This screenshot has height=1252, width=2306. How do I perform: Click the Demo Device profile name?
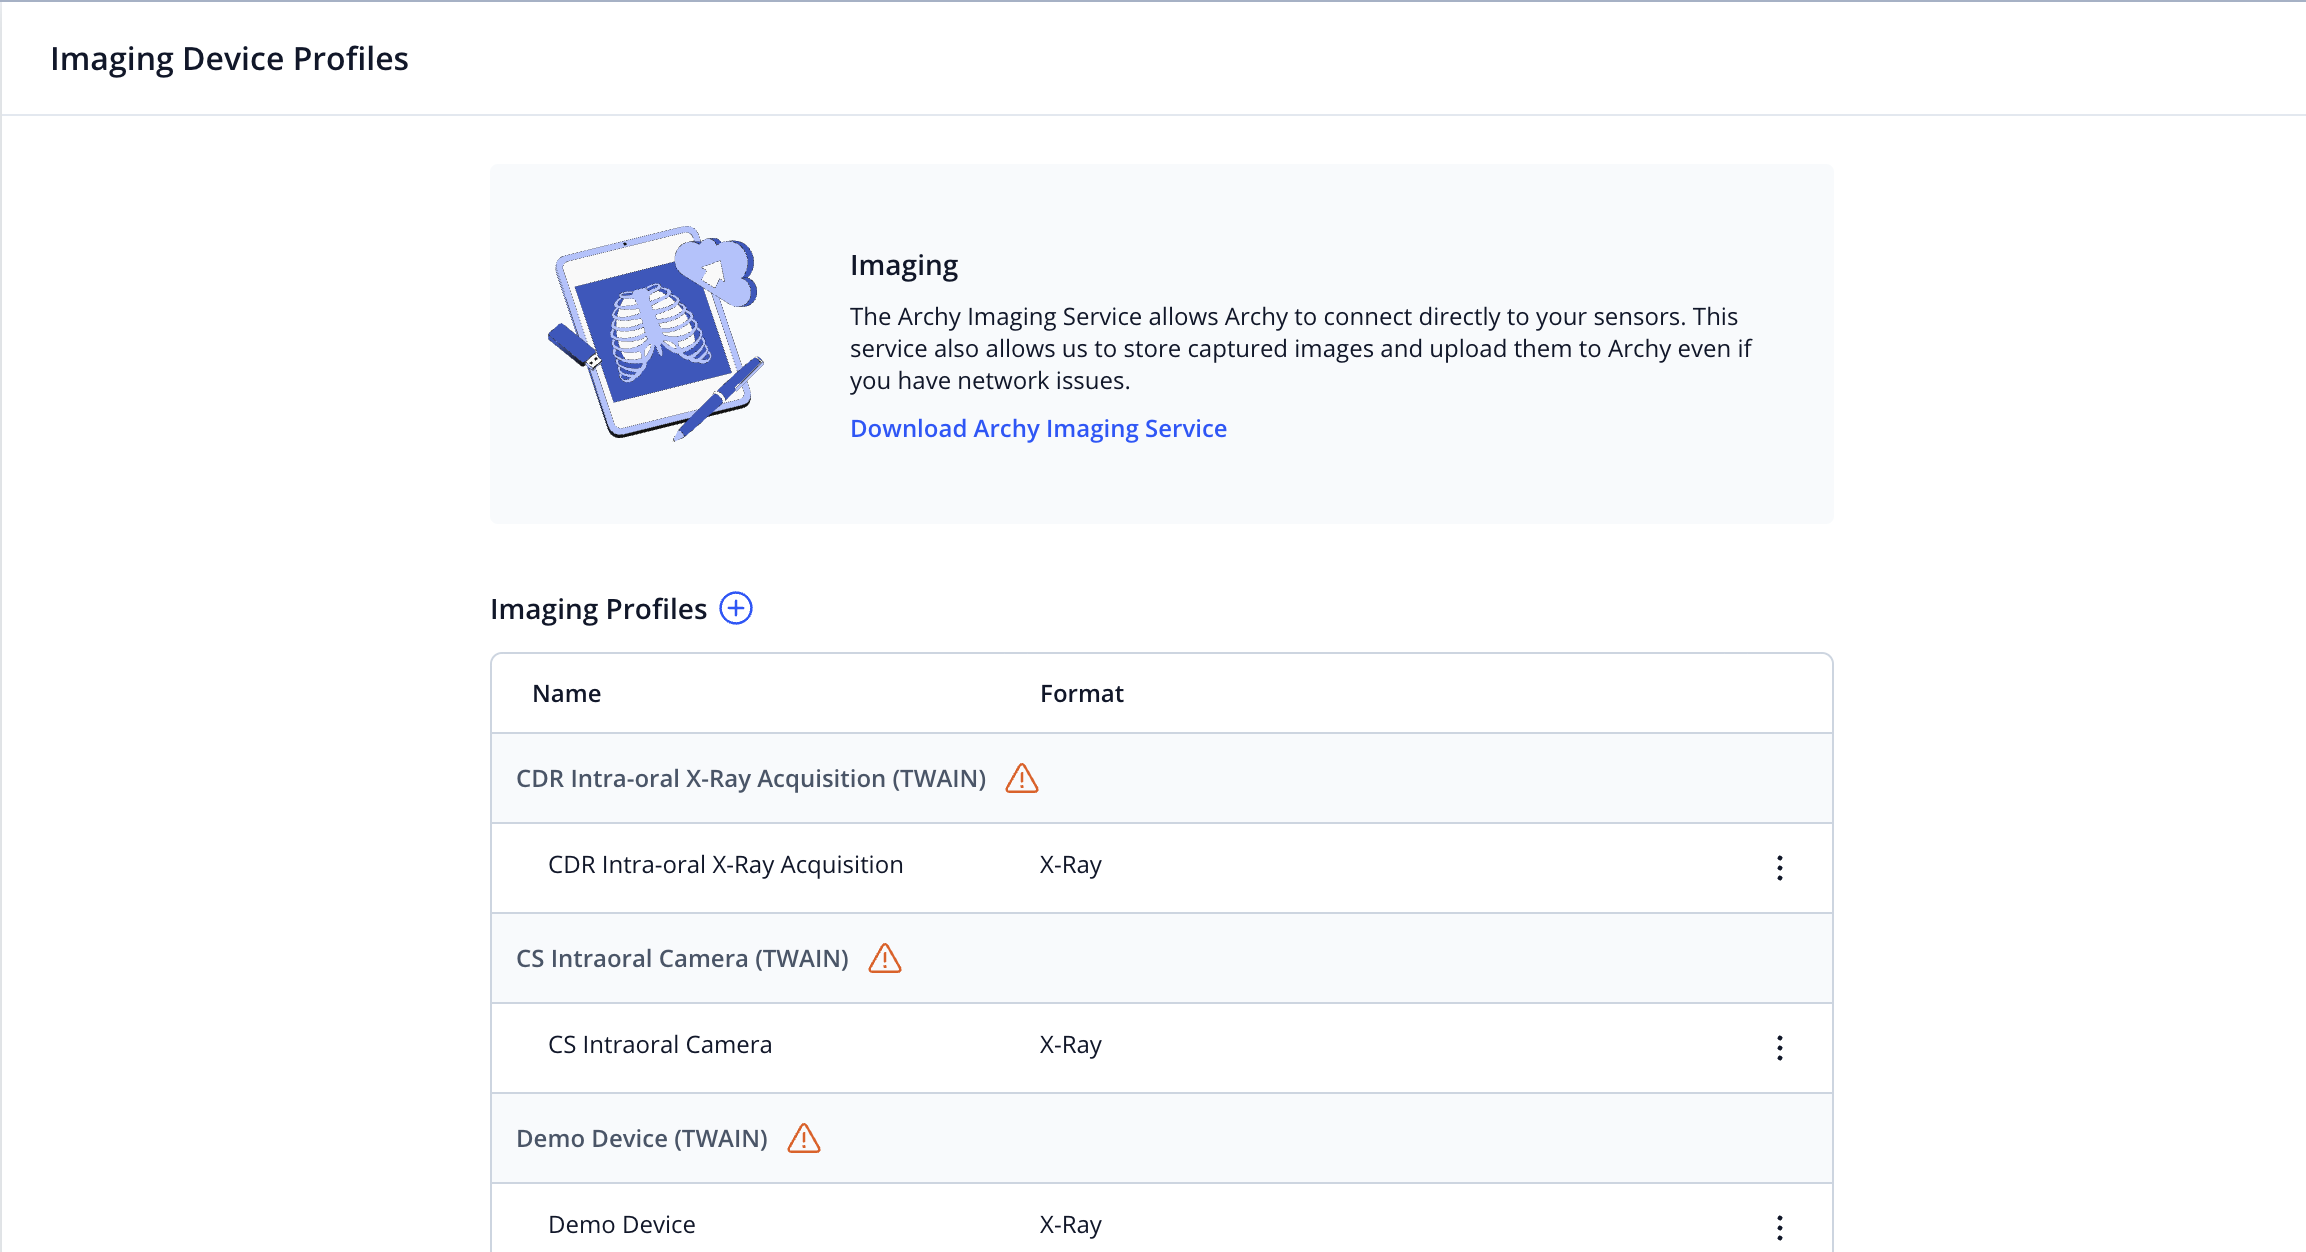click(x=621, y=1224)
